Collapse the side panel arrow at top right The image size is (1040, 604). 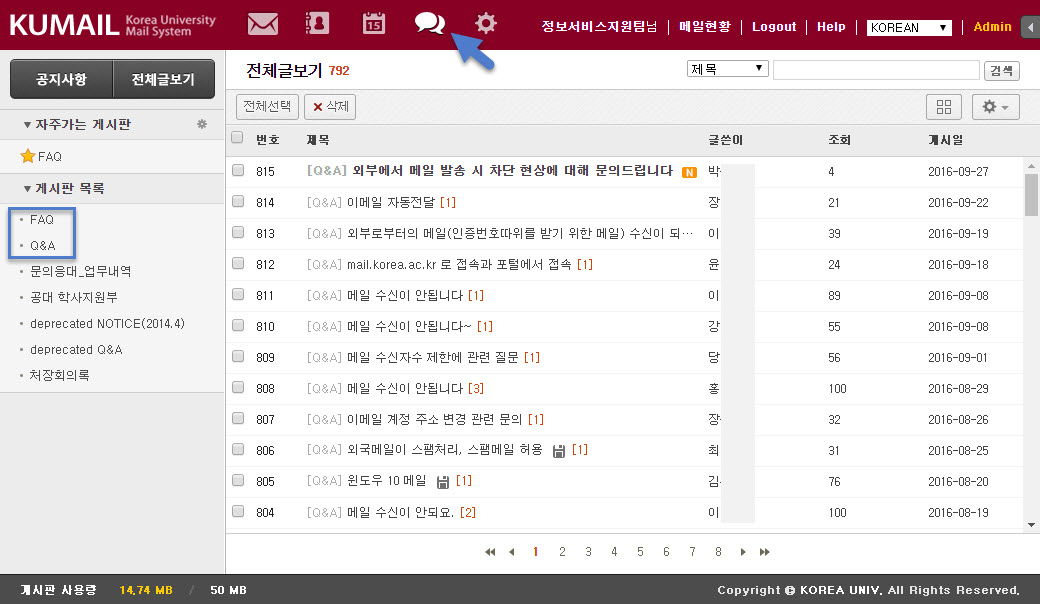pyautogui.click(x=1030, y=27)
